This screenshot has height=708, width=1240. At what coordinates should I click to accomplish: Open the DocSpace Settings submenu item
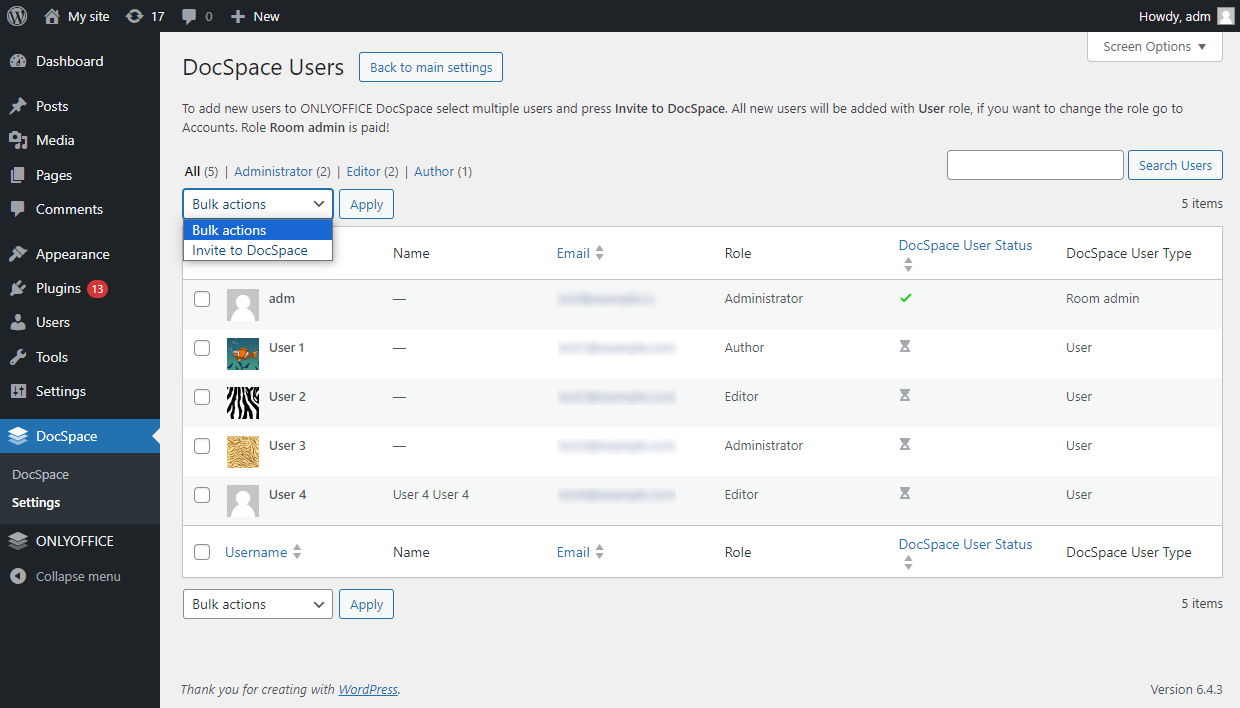tap(37, 502)
